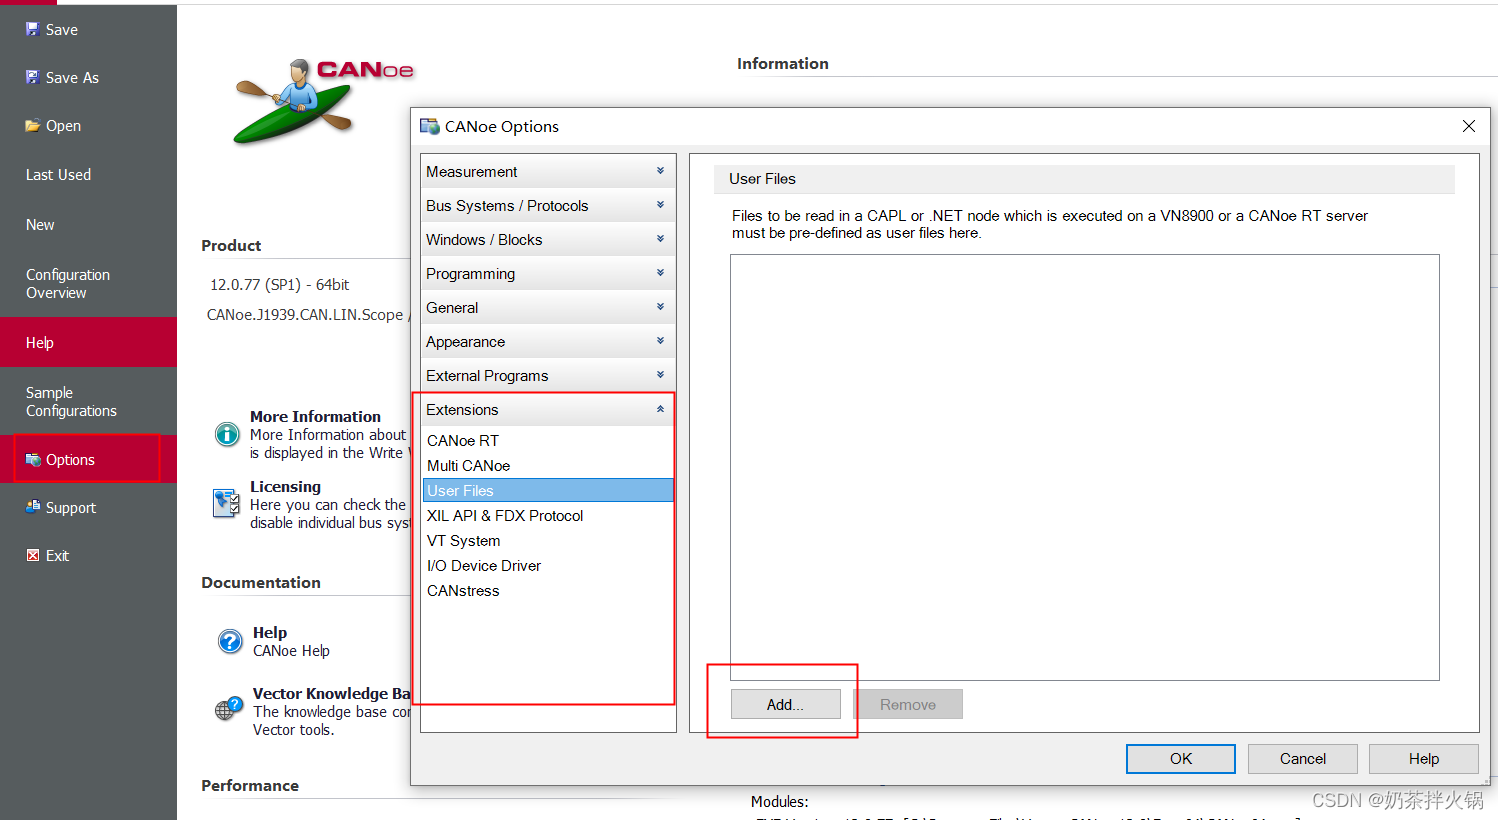The image size is (1498, 820).
Task: Click the Cancel button
Action: pos(1303,758)
